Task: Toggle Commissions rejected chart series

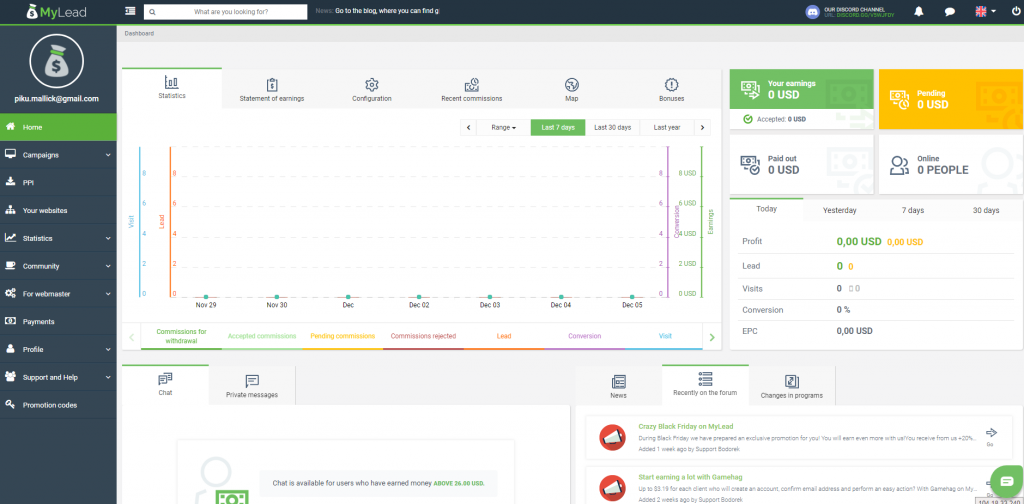Action: (423, 336)
